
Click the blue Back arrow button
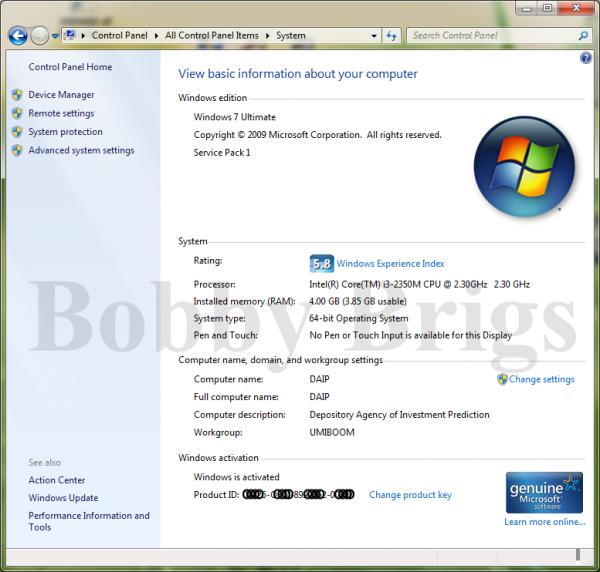[x=18, y=36]
